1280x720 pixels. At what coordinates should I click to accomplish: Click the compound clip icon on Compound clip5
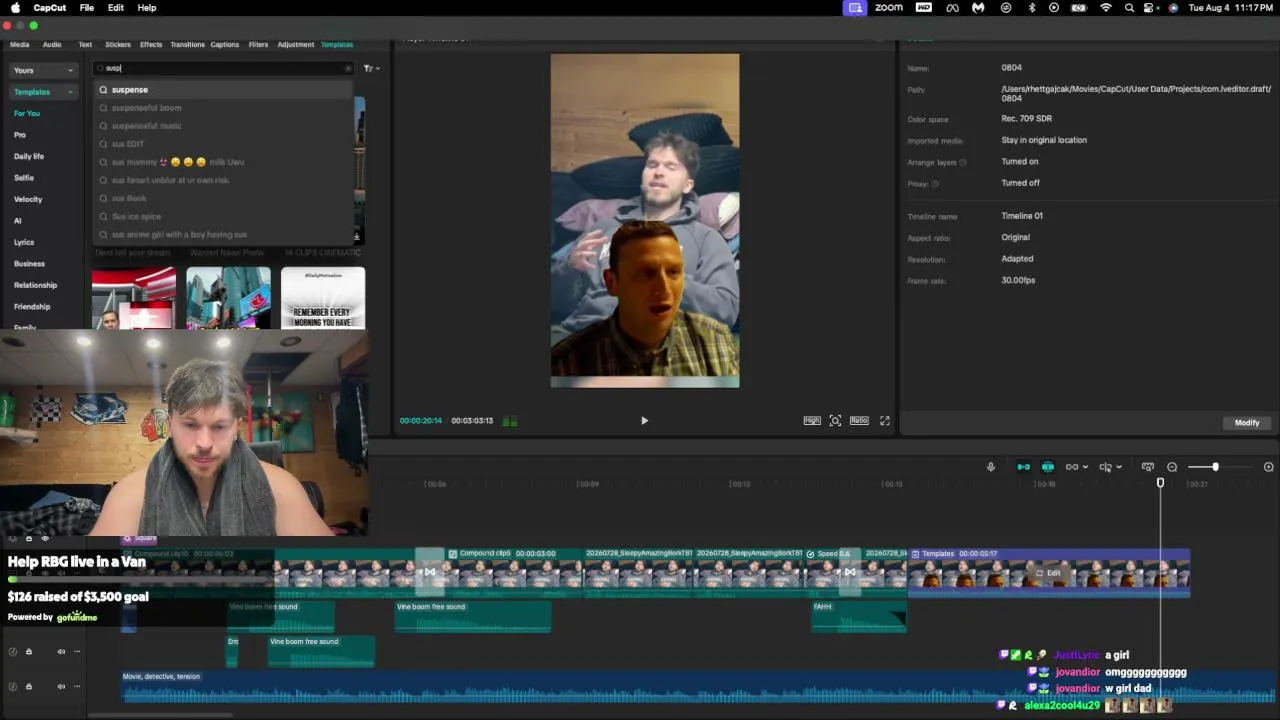pyautogui.click(x=453, y=554)
